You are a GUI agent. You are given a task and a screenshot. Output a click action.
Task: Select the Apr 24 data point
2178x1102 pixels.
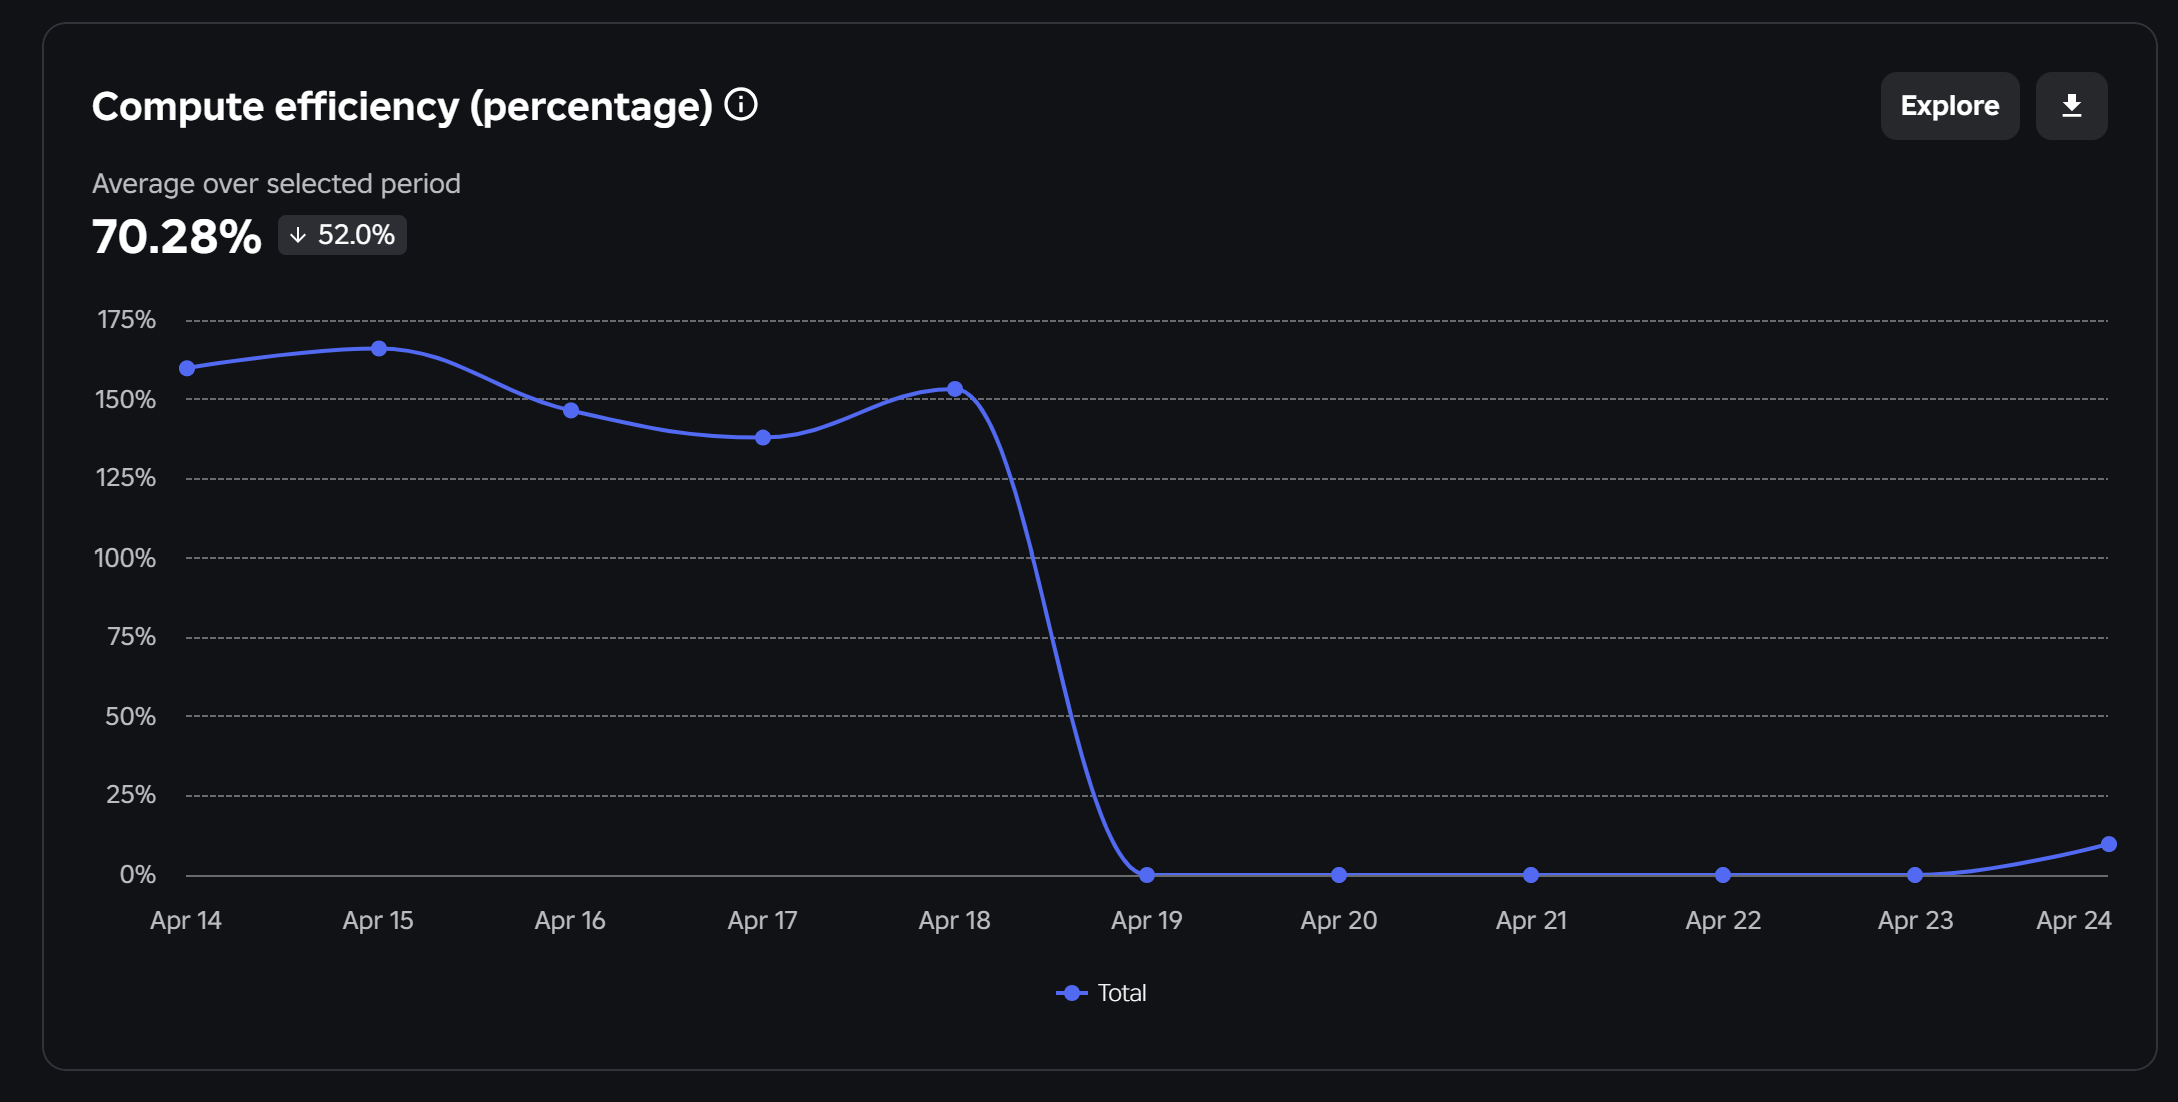(2109, 844)
